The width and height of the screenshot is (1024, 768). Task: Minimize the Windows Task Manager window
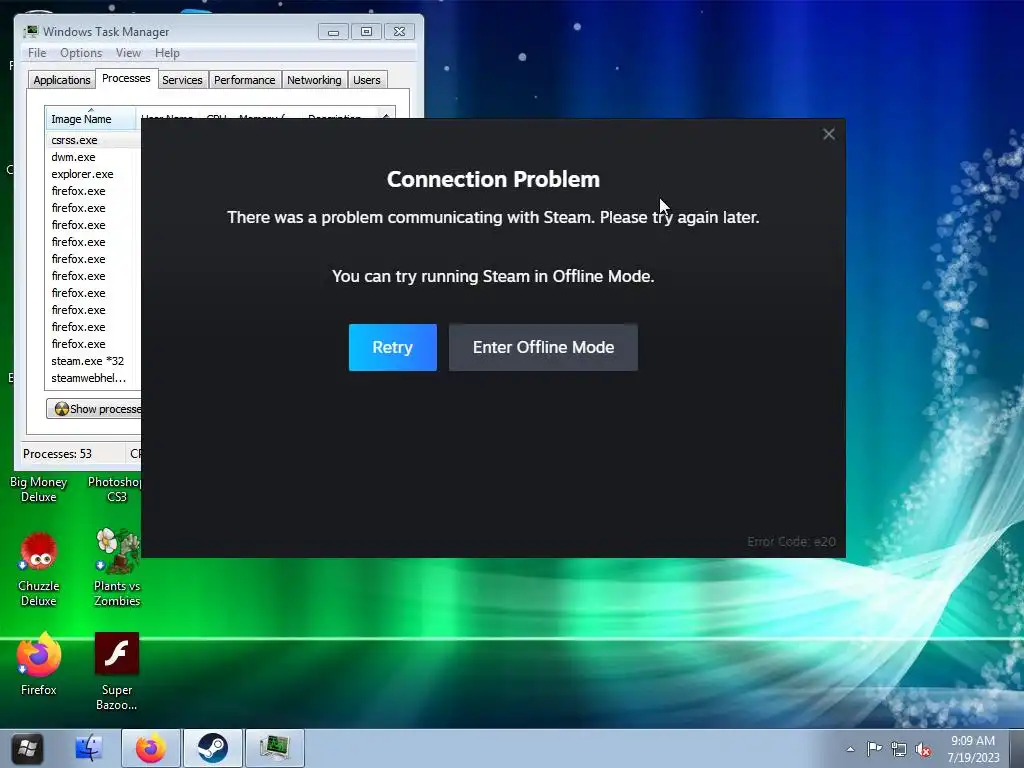(333, 31)
